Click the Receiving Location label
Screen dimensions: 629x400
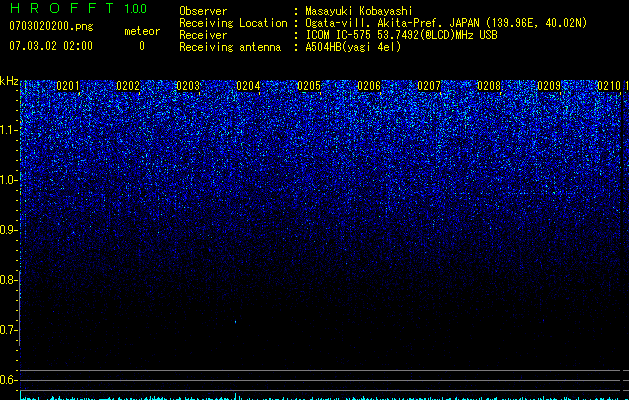tap(233, 23)
